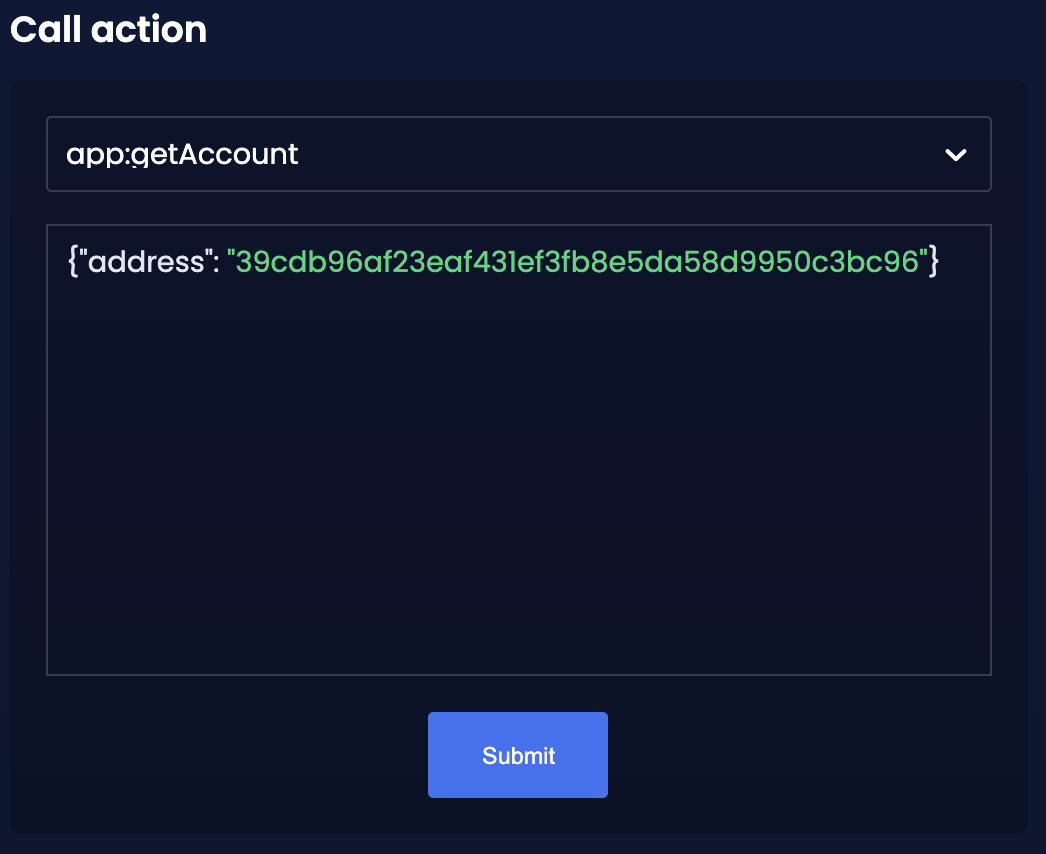Click the opening curly brace in JSON
Image resolution: width=1046 pixels, height=854 pixels.
tap(72, 262)
